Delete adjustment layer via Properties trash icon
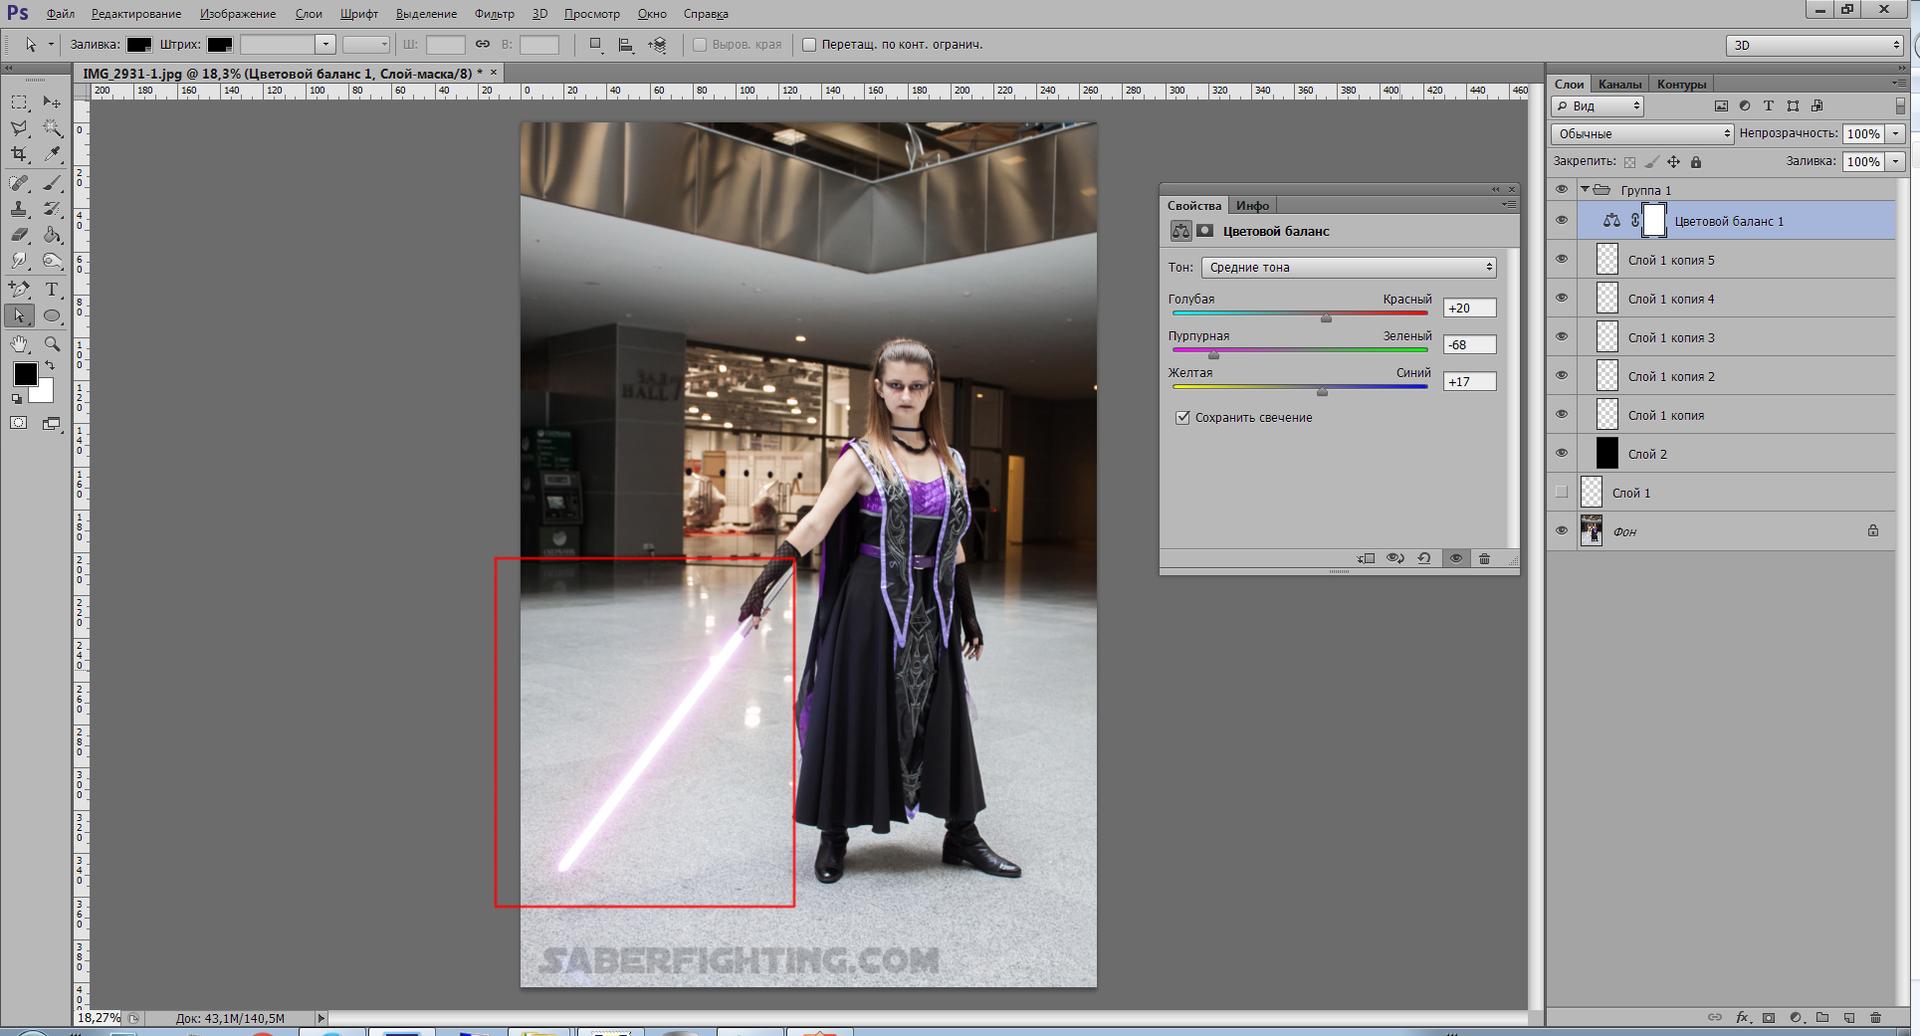This screenshot has height=1036, width=1920. coord(1485,559)
